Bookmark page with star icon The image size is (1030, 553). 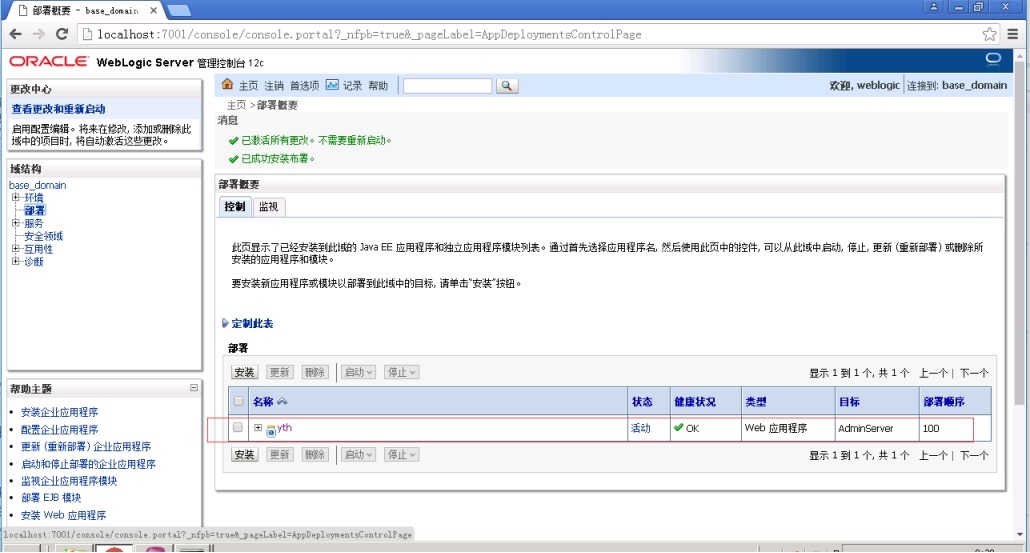click(989, 34)
